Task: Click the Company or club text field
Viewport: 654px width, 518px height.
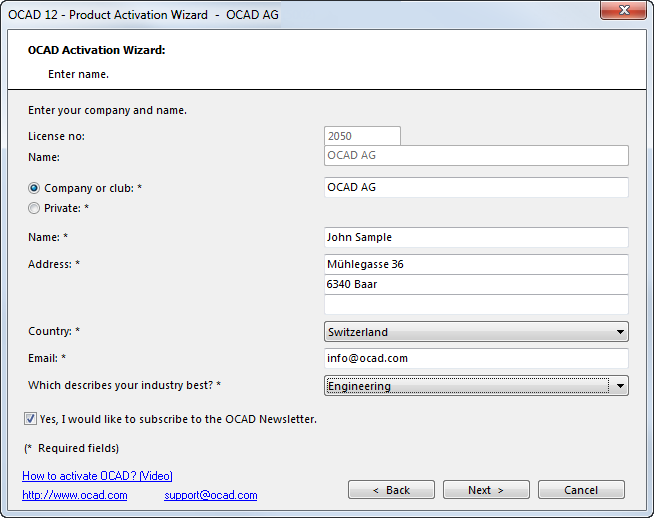Action: pyautogui.click(x=476, y=187)
